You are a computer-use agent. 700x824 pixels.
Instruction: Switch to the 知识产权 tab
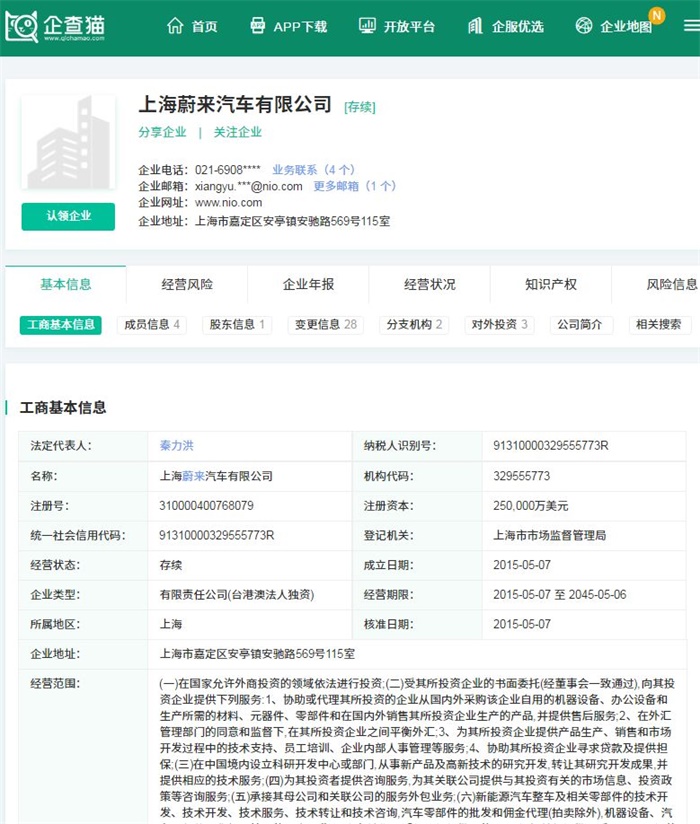(x=551, y=284)
